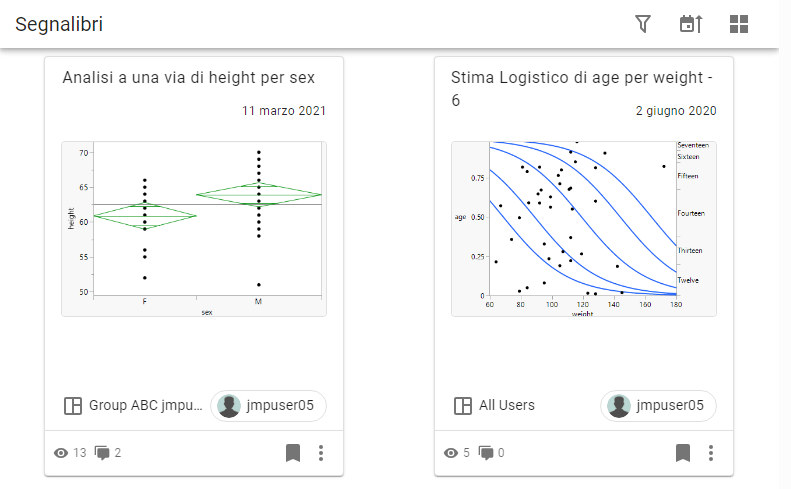Toggle bookmark on height per sex card
791x489 pixels.
point(293,453)
